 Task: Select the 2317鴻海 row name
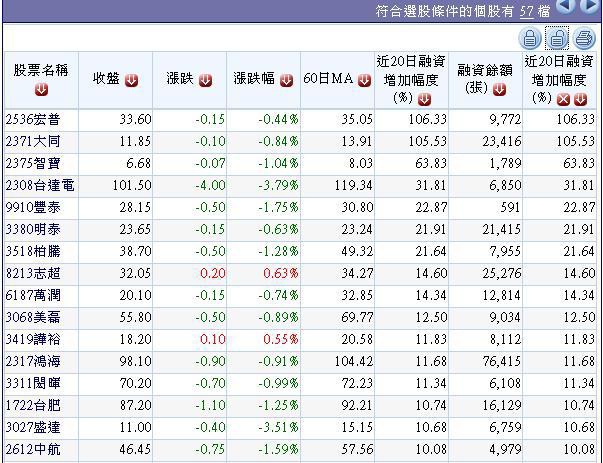[x=33, y=361]
